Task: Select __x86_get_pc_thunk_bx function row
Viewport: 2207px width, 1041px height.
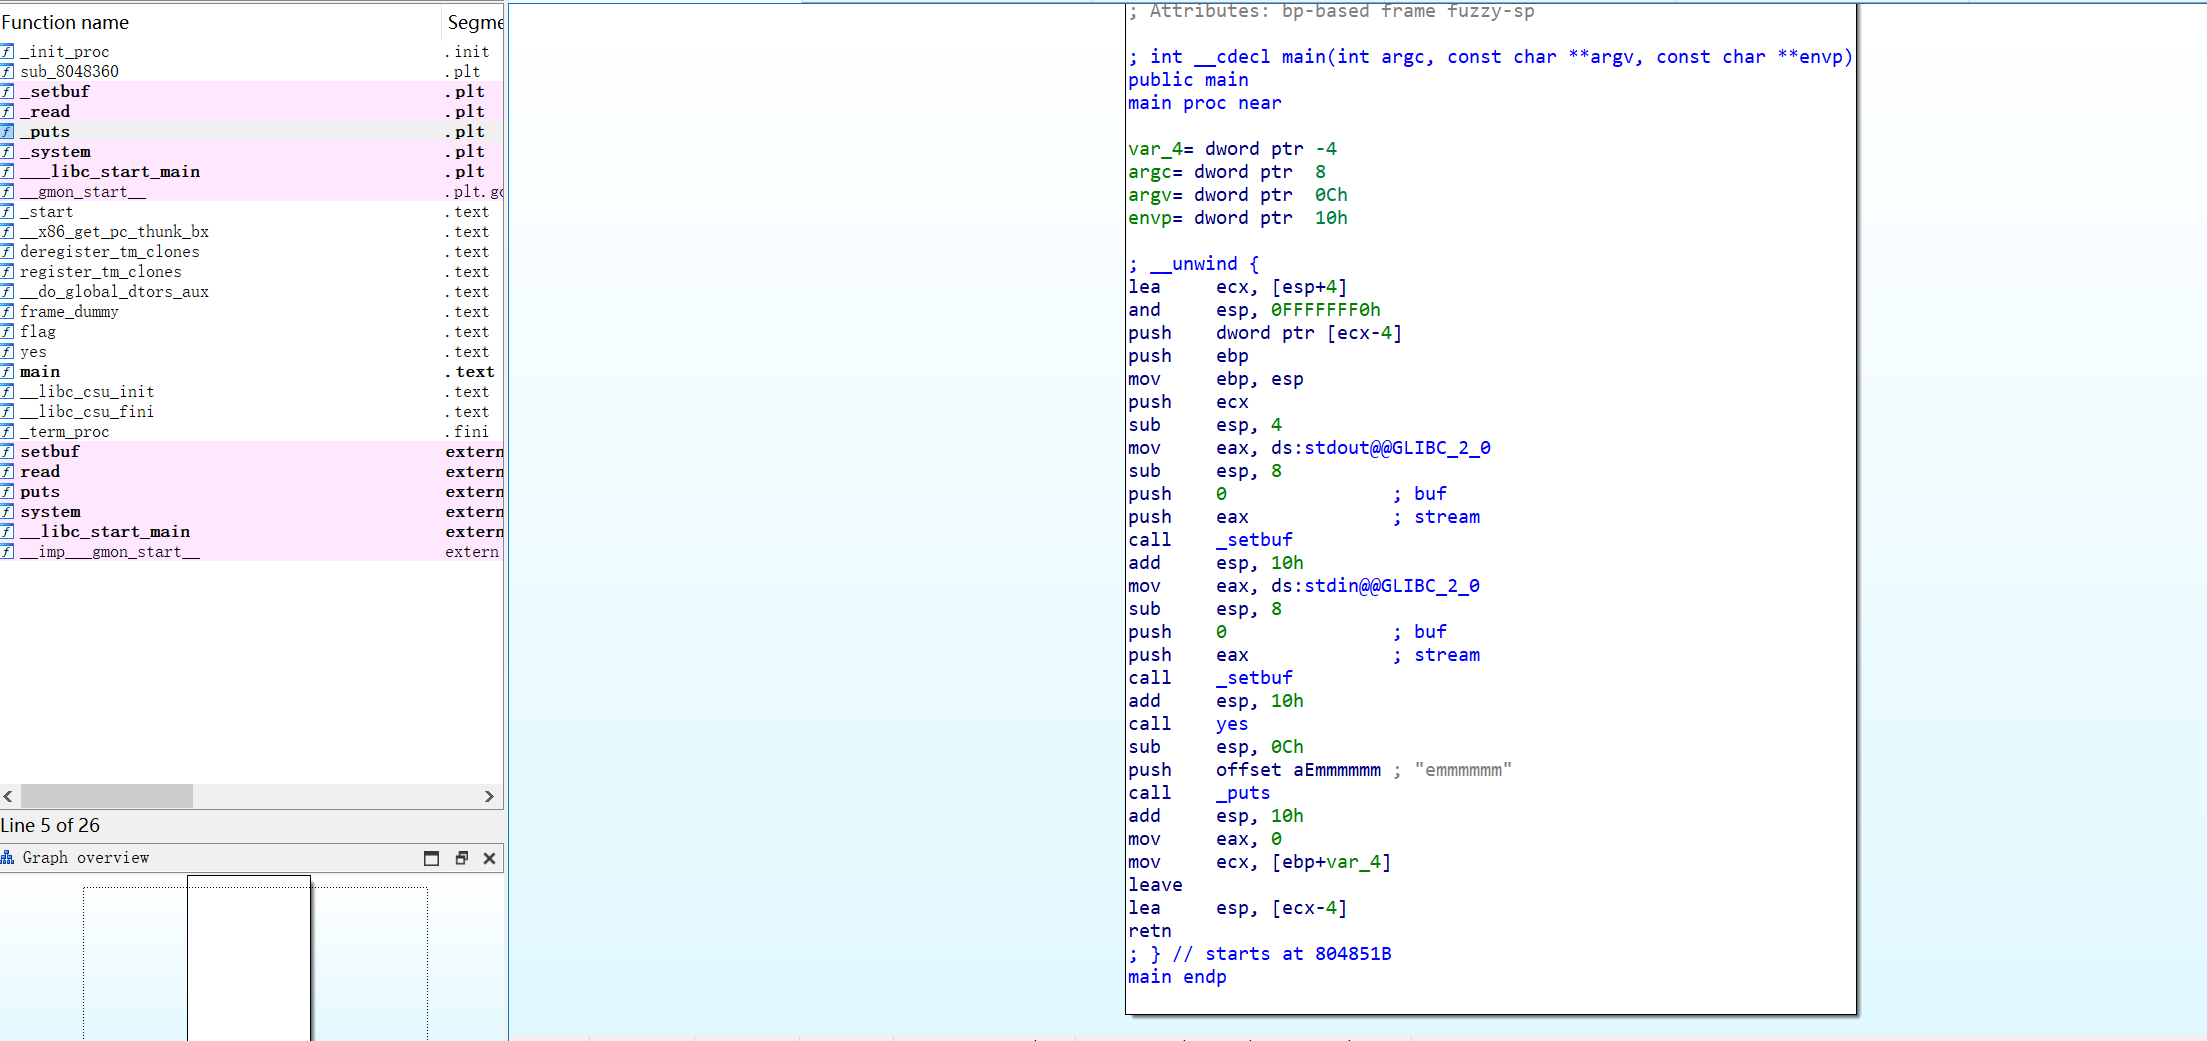Action: [251, 231]
